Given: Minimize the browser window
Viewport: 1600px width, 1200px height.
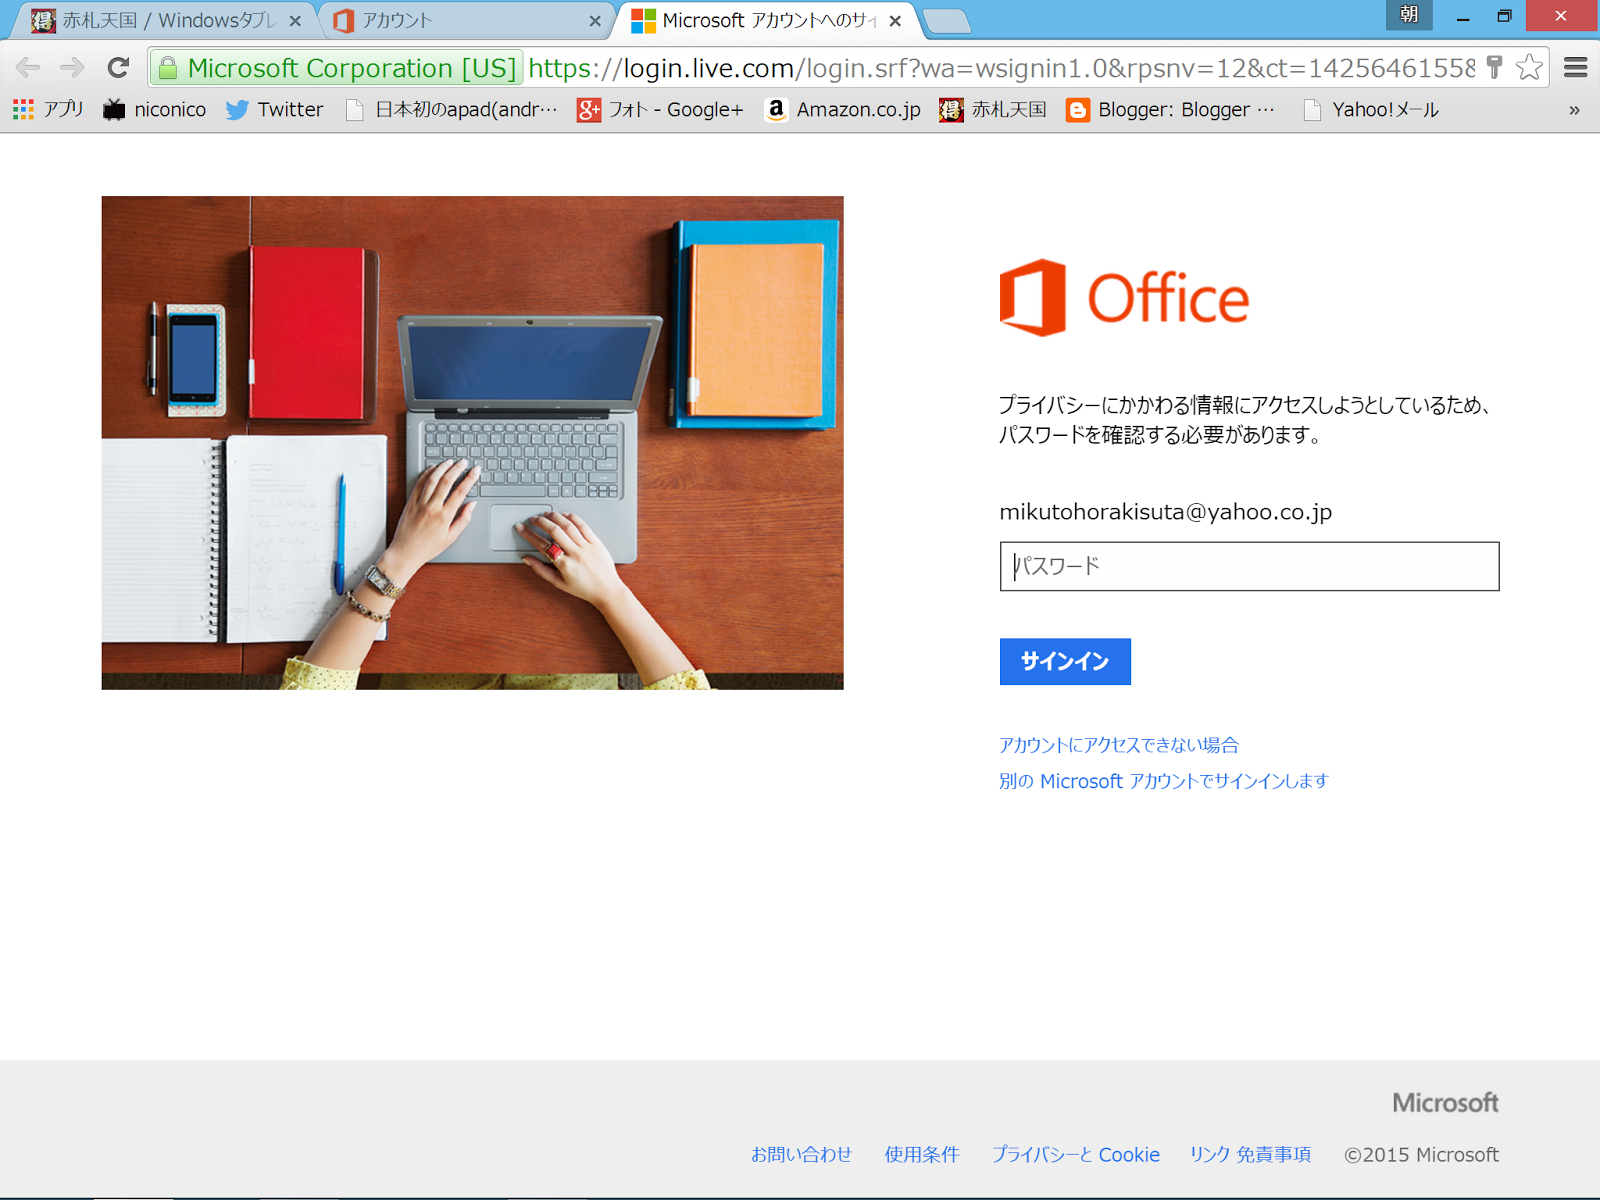Looking at the screenshot, I should (x=1463, y=16).
